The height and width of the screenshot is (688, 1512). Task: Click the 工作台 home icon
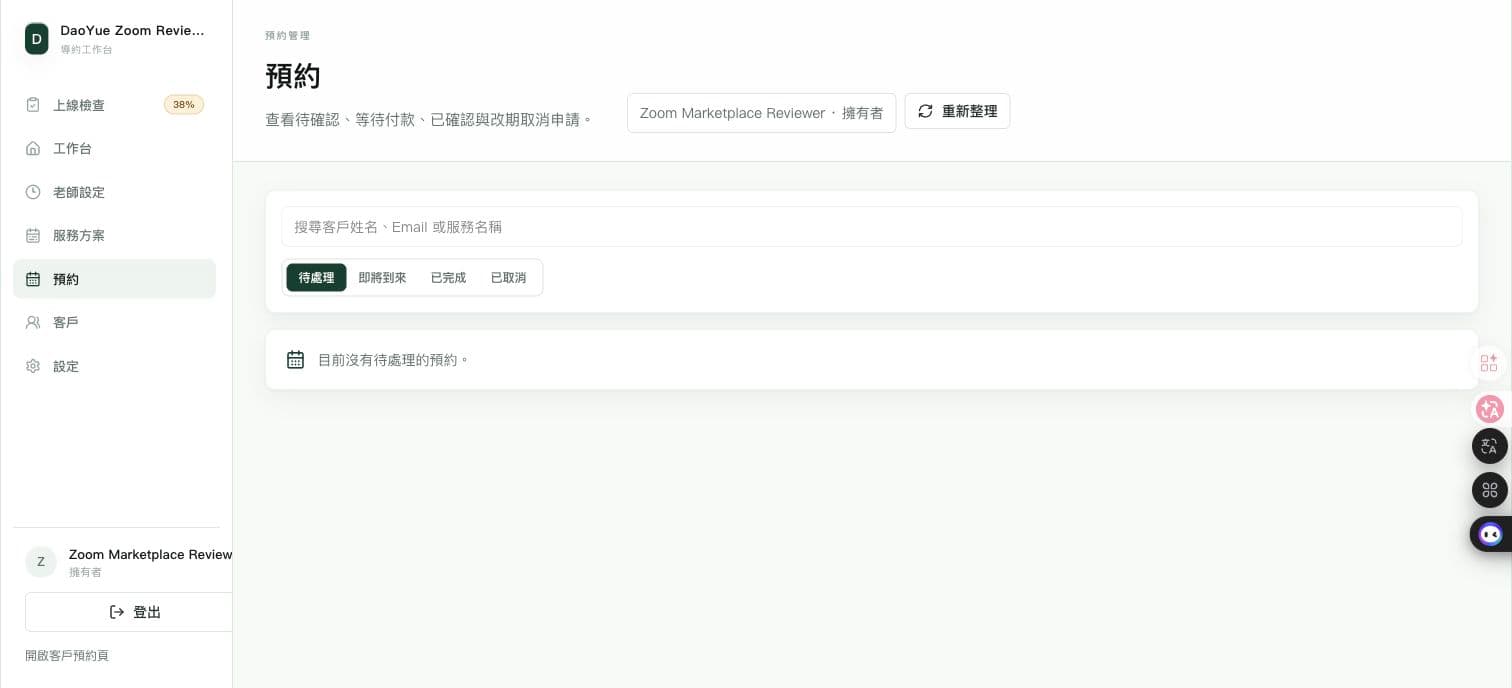33,148
